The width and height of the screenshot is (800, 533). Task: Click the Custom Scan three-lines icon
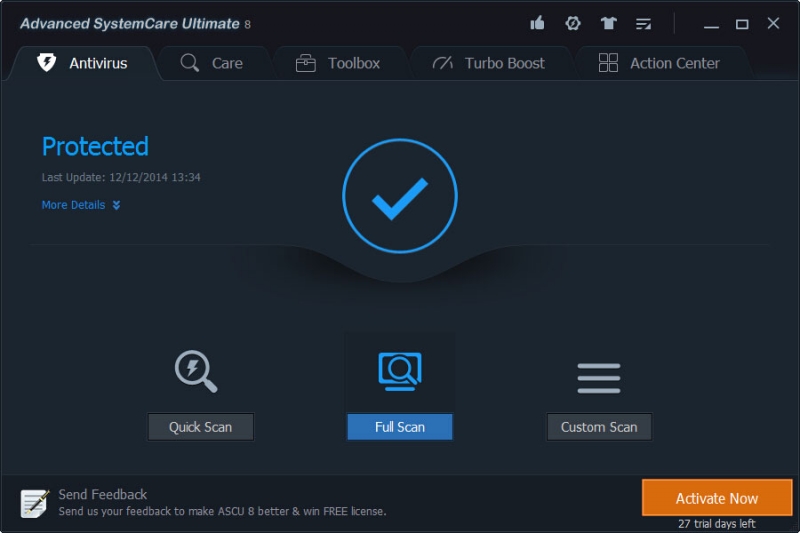[599, 377]
